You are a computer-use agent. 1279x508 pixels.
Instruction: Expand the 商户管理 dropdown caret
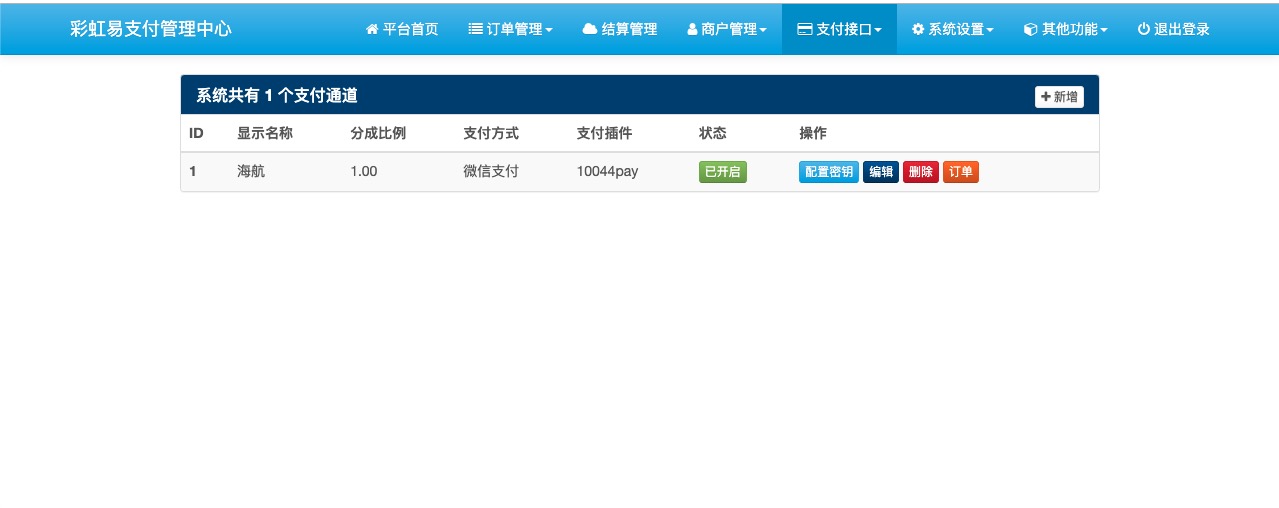coord(763,31)
